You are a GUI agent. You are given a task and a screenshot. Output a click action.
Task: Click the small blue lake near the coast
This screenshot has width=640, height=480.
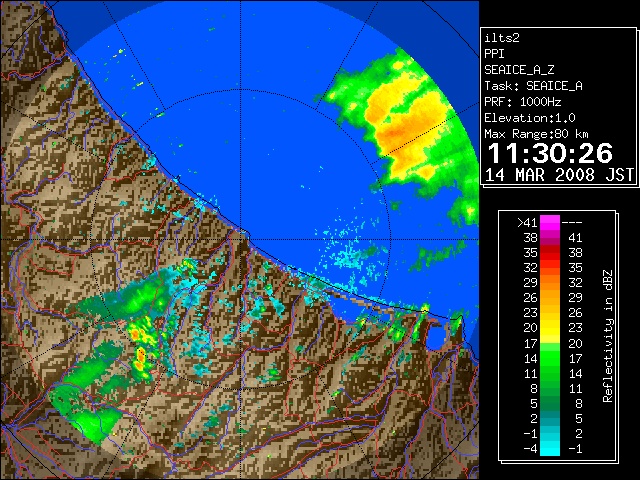tap(436, 336)
